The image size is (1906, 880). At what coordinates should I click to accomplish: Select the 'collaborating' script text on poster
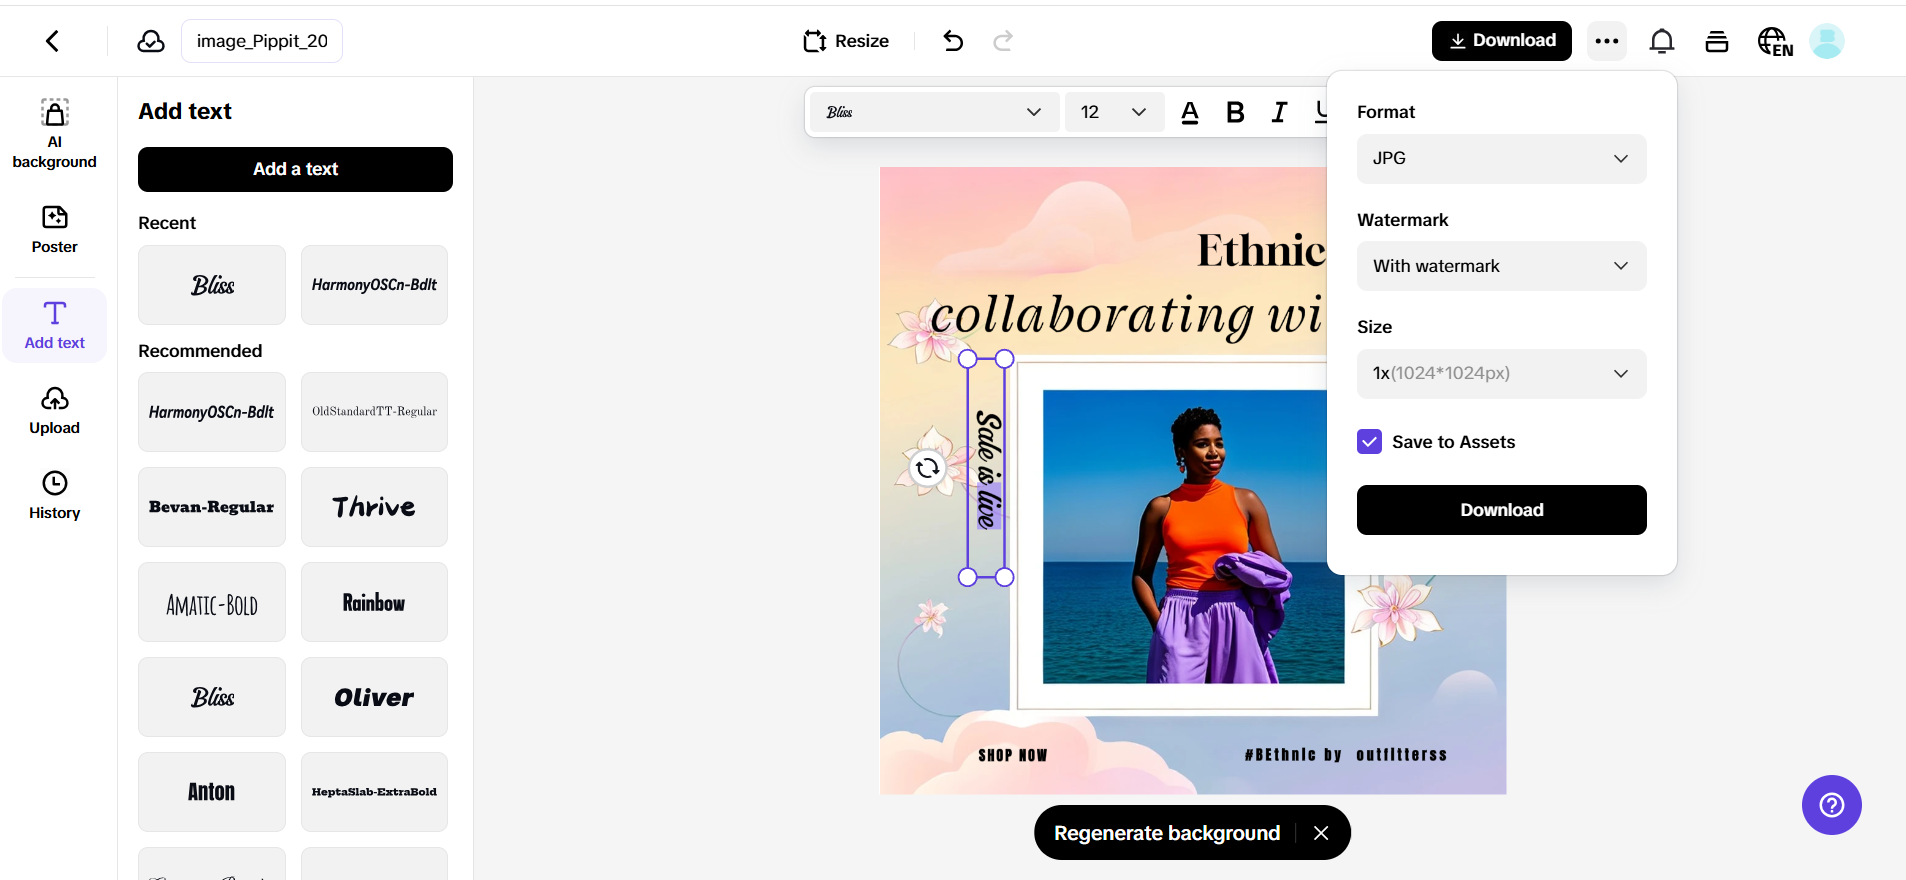[x=1091, y=316]
